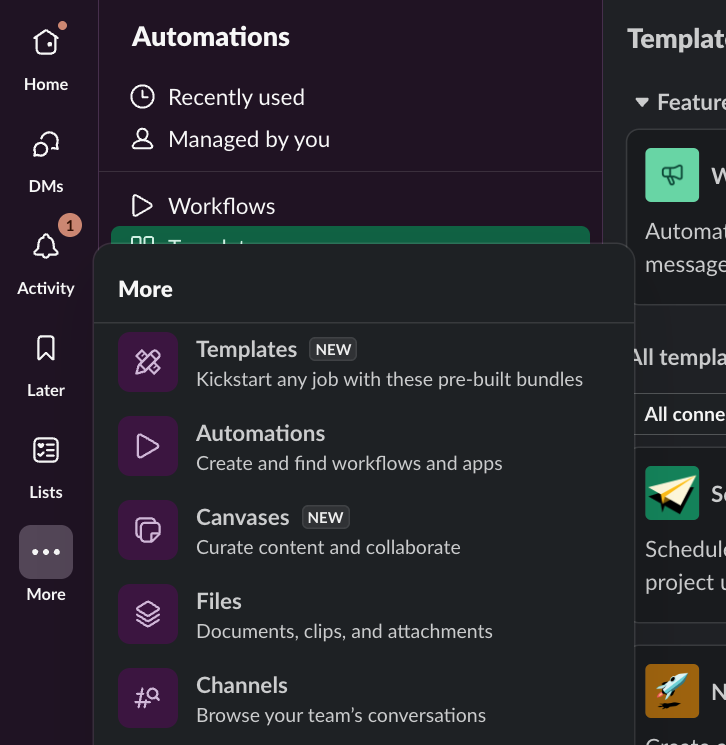Open the Later bookmark icon
The width and height of the screenshot is (726, 745).
coord(46,348)
